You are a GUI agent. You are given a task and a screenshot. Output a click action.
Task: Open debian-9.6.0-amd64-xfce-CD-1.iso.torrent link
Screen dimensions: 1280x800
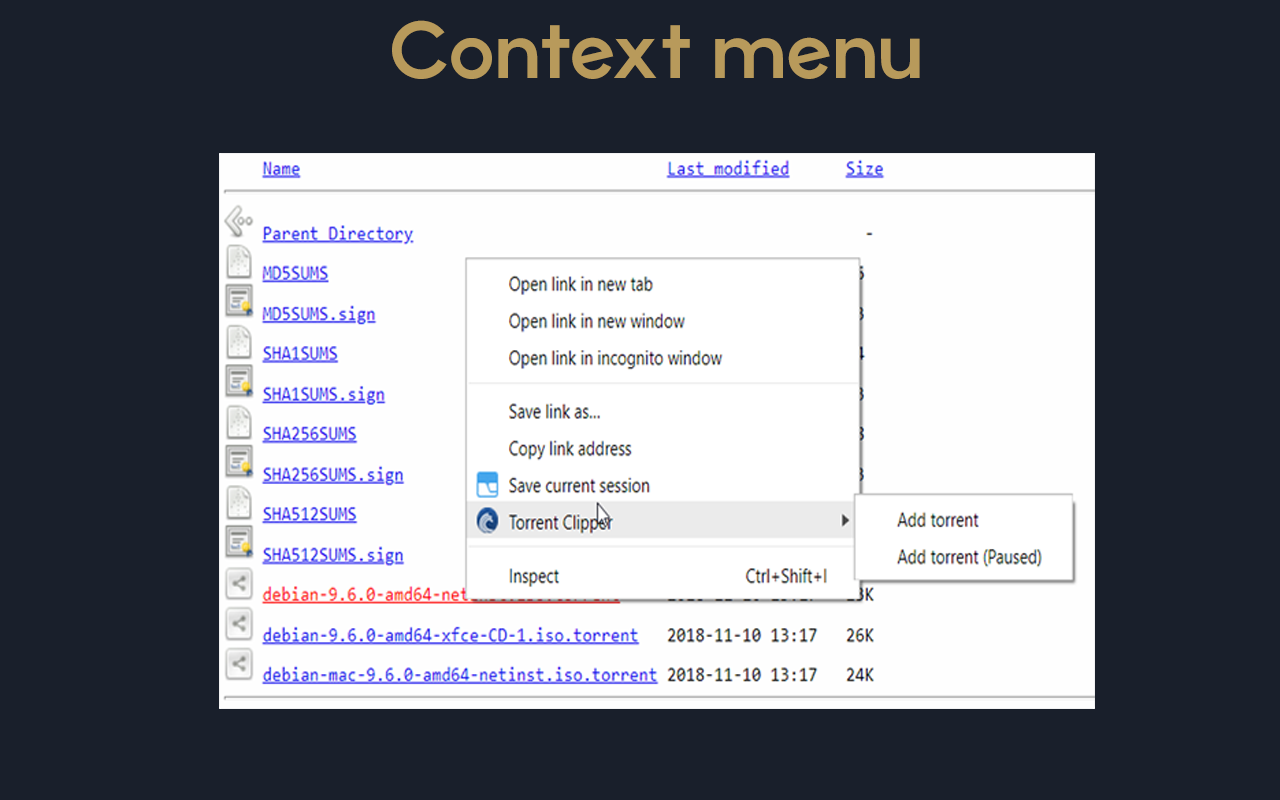(x=450, y=635)
